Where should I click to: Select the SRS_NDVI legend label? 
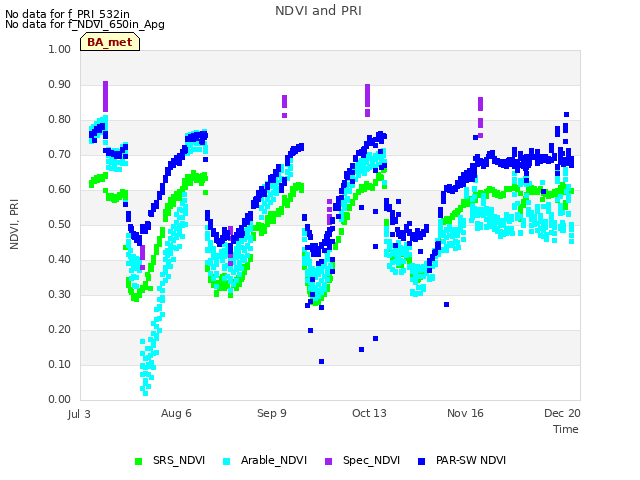pyautogui.click(x=179, y=460)
